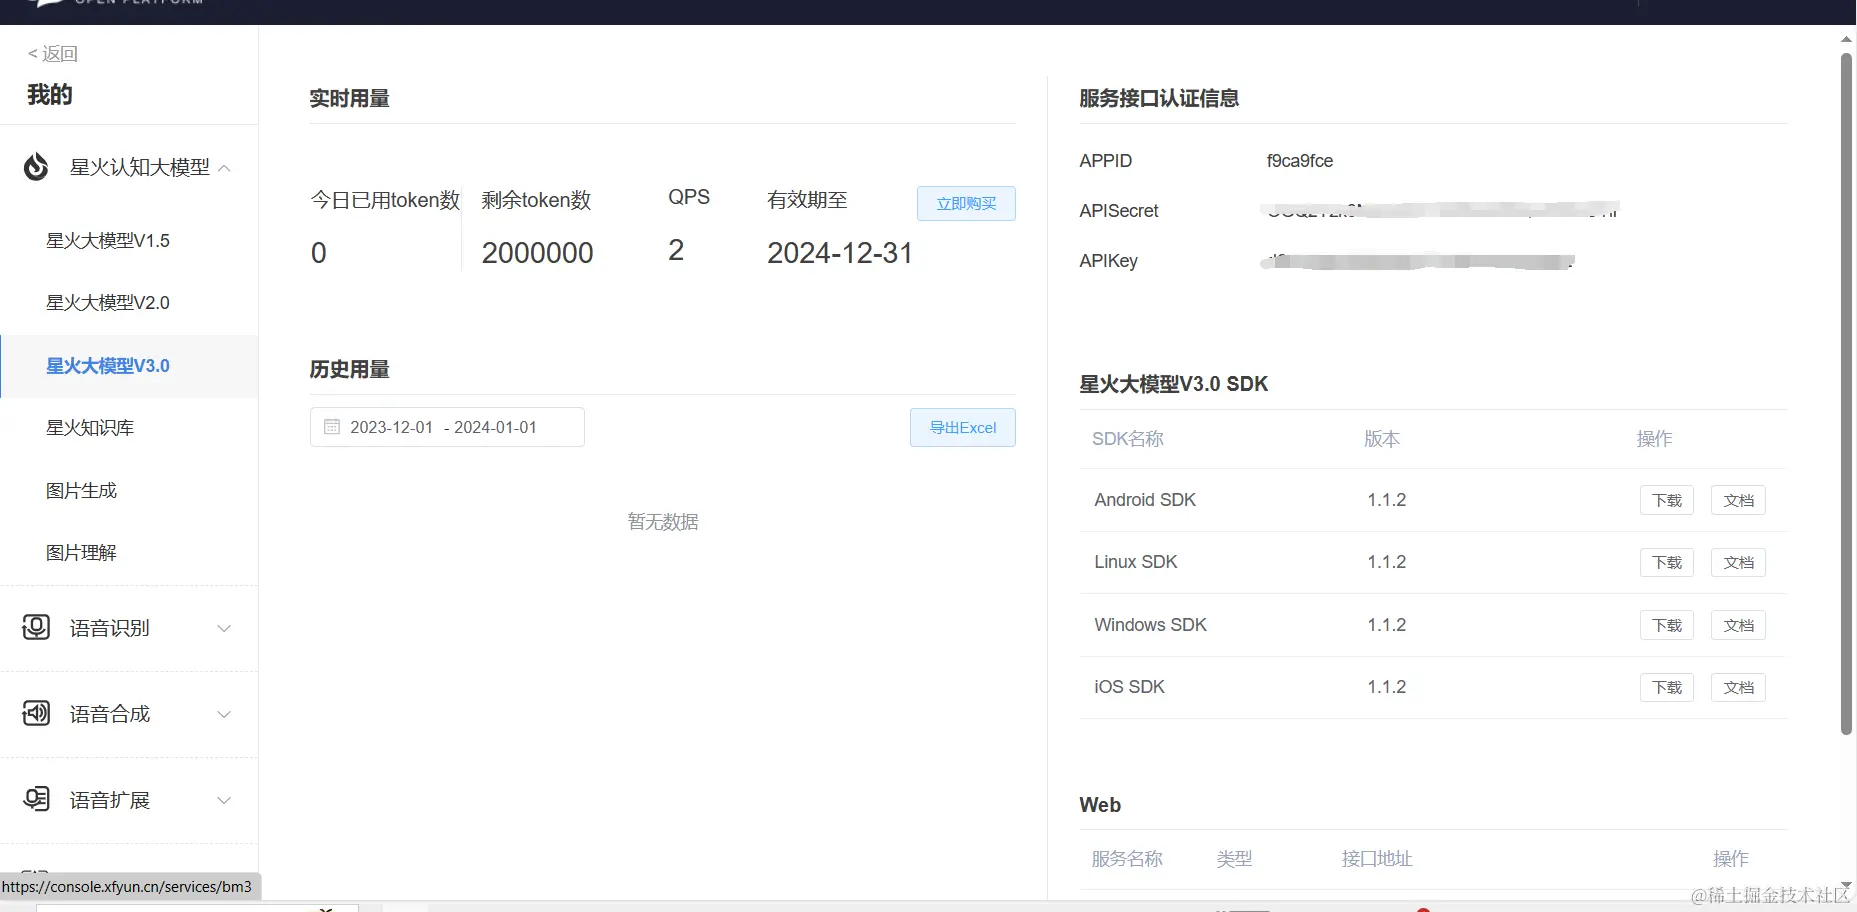
Task: Click the page vertical scrollbar thumb
Action: [x=1846, y=395]
